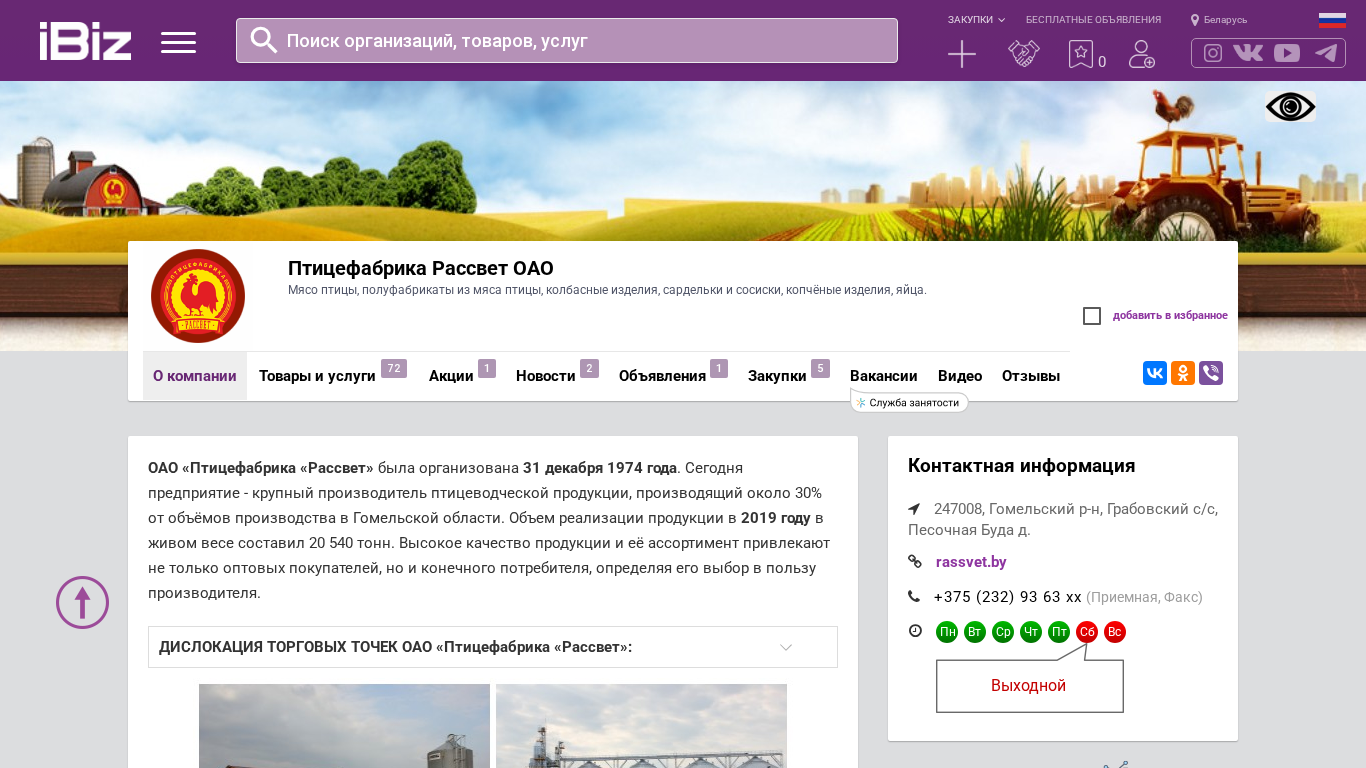Click the add user registration icon
The width and height of the screenshot is (1366, 768).
[x=1142, y=54]
